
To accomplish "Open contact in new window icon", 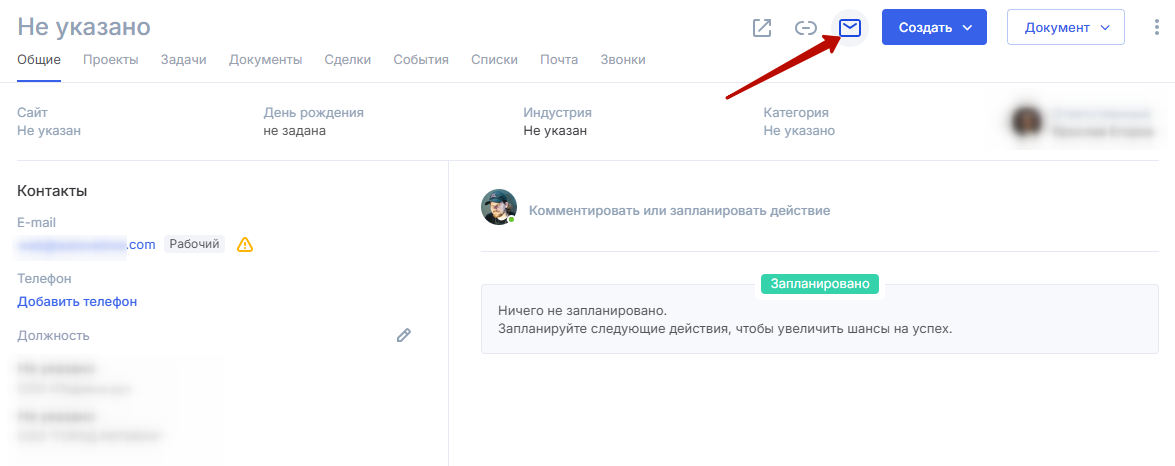I will click(762, 28).
